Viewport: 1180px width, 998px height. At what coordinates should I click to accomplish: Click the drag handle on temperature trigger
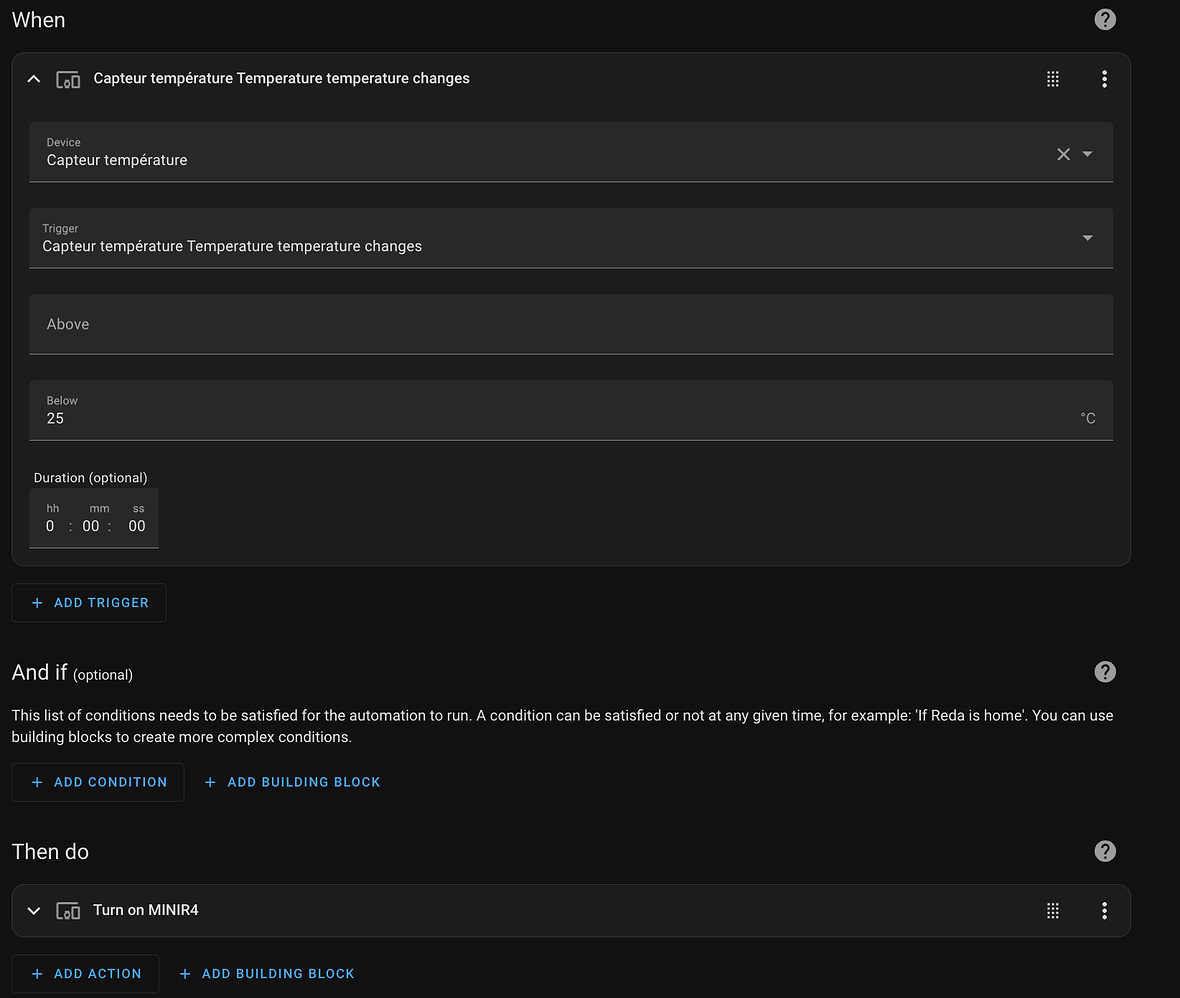coord(1053,79)
